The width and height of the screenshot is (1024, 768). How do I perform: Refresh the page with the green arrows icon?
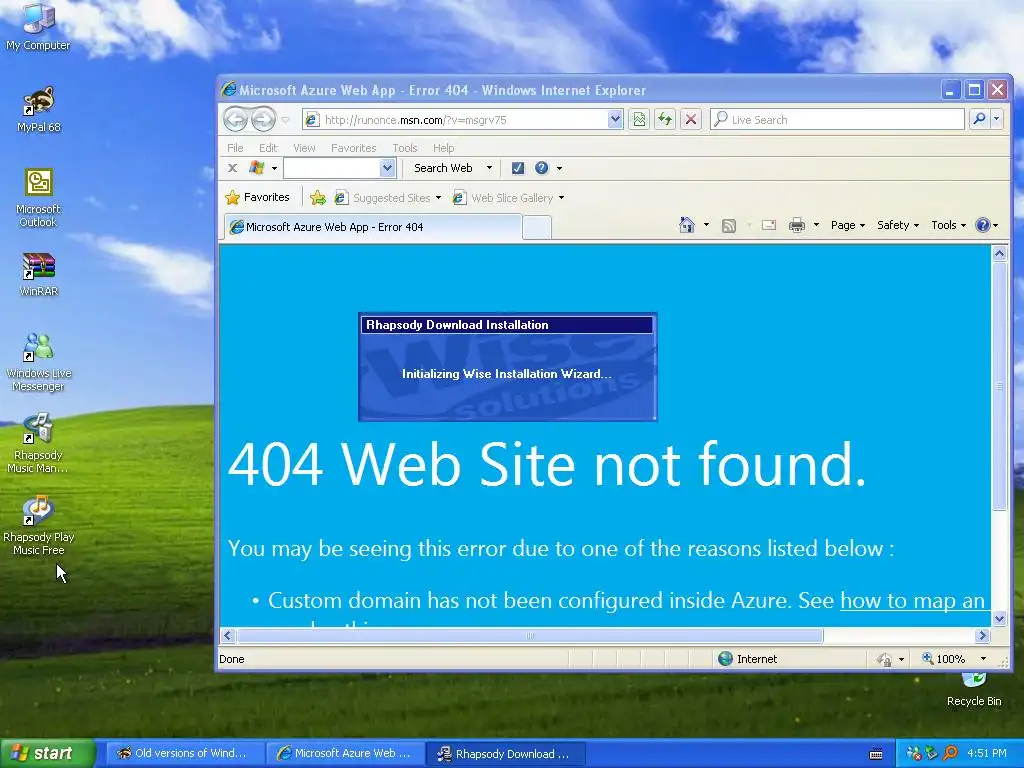665,120
